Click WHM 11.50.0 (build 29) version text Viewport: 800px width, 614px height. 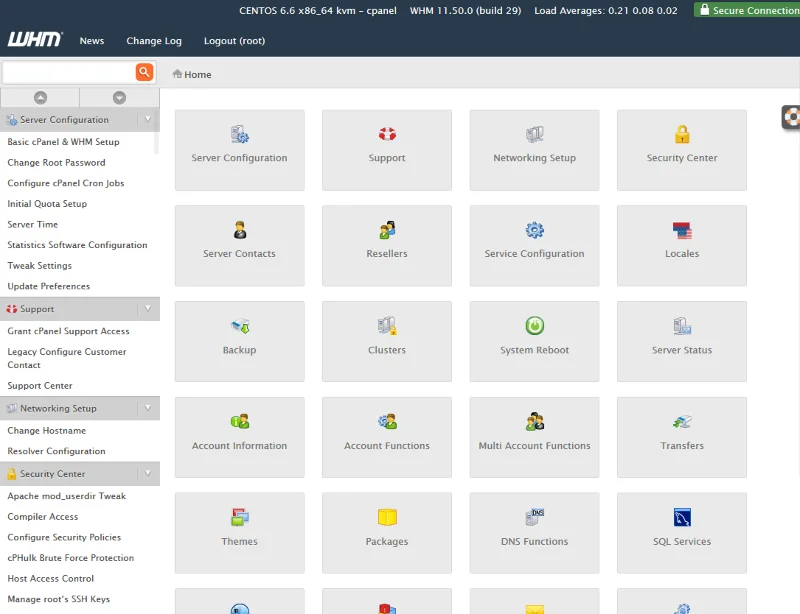pos(465,10)
